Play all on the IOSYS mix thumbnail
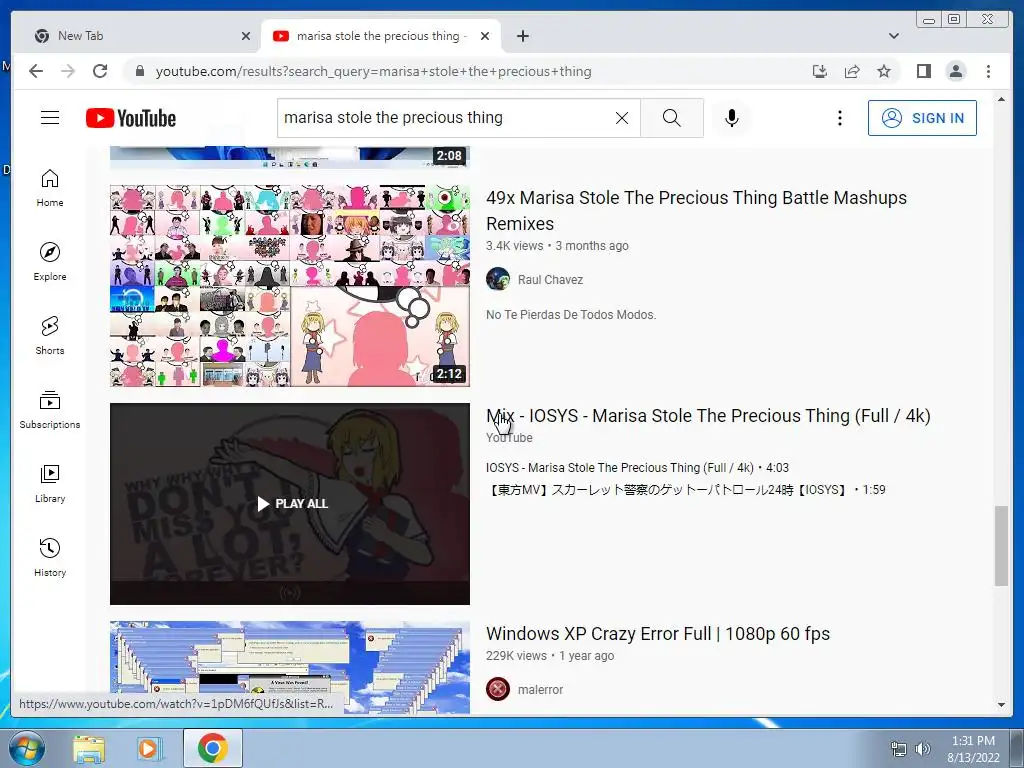Image resolution: width=1024 pixels, height=768 pixels. pos(289,504)
